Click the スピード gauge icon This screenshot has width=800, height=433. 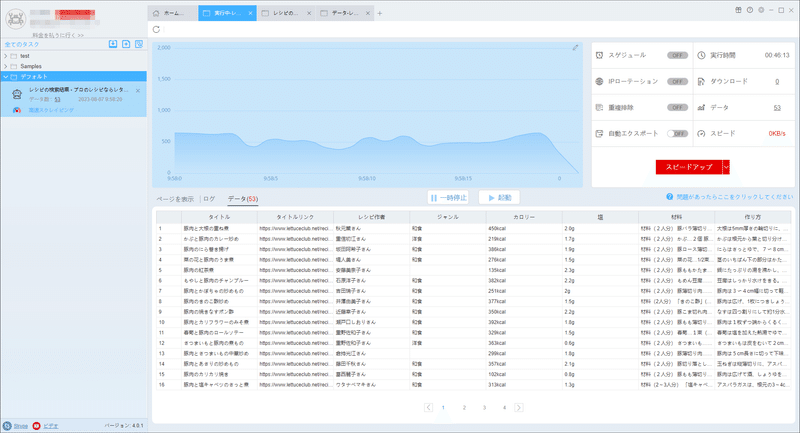click(702, 134)
